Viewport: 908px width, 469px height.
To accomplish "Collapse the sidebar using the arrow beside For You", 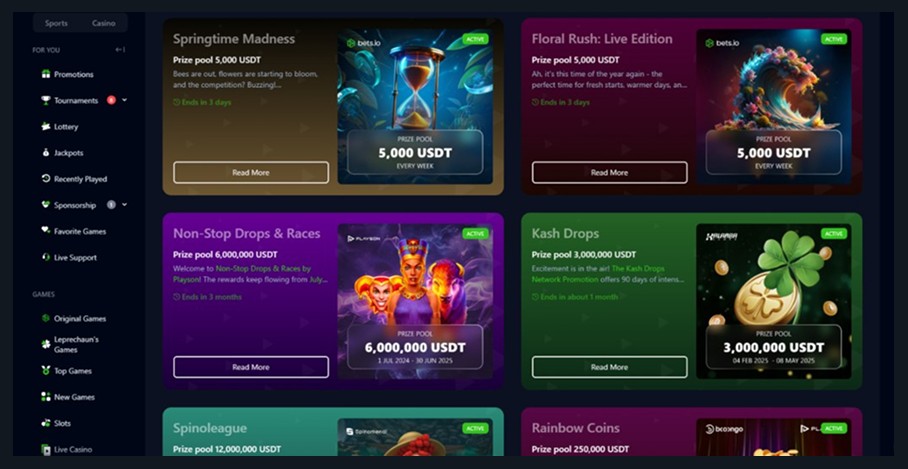I will pyautogui.click(x=120, y=50).
